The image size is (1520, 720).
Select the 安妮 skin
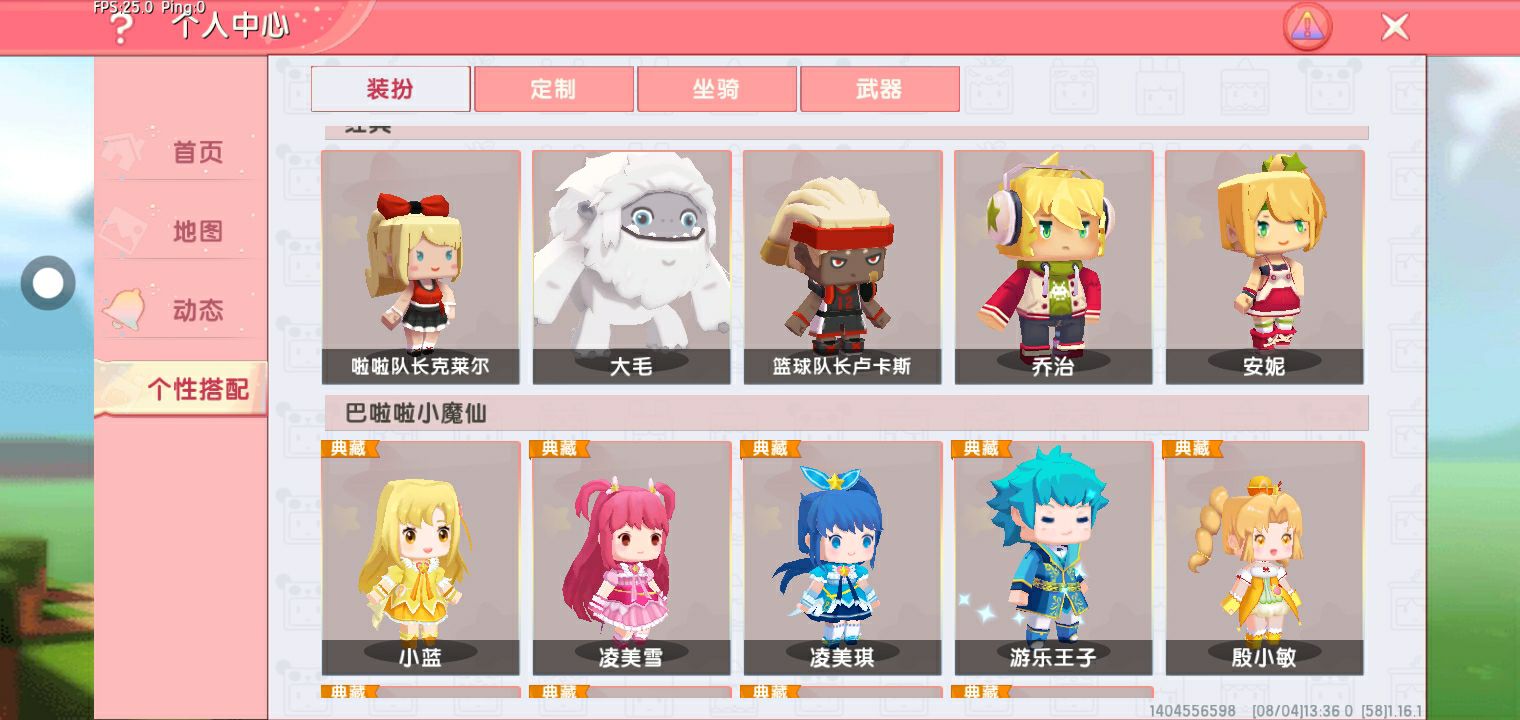[x=1265, y=267]
